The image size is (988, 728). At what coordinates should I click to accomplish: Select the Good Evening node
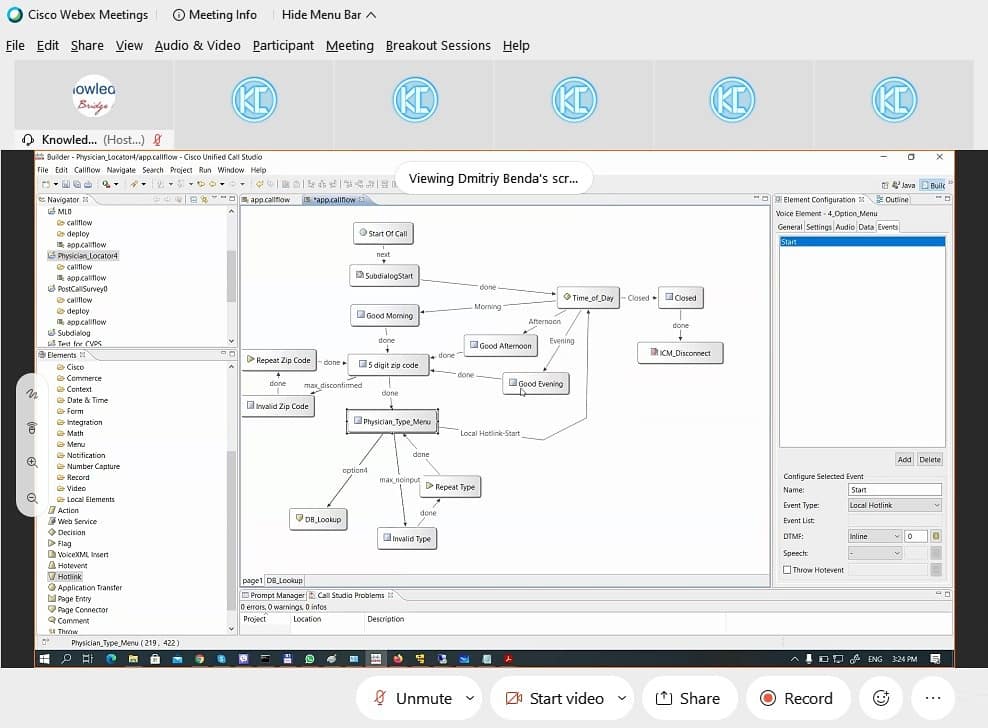pos(536,383)
